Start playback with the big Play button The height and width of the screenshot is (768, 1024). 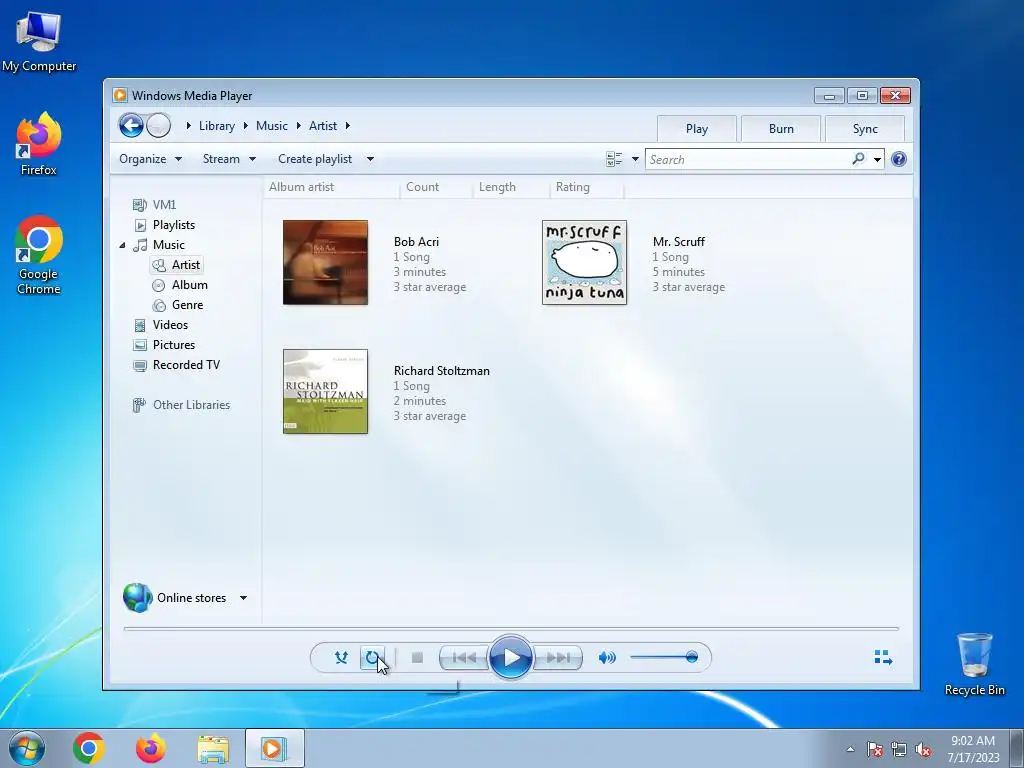pyautogui.click(x=511, y=658)
